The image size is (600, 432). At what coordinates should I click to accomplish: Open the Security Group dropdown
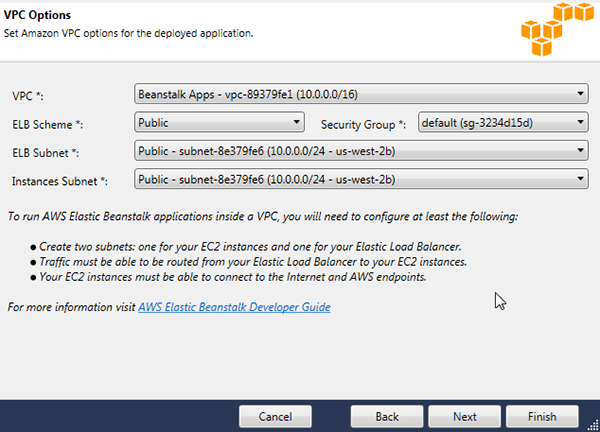[x=503, y=122]
